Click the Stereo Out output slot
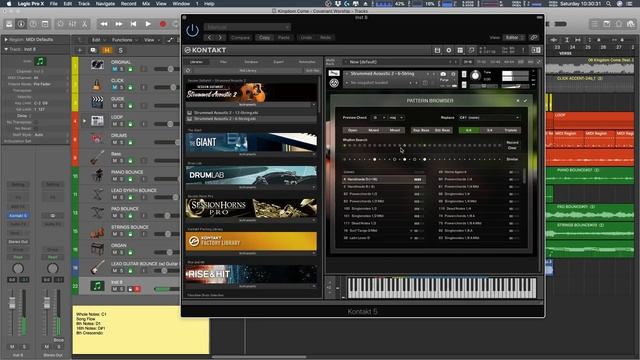This screenshot has width=640, height=360. (18, 241)
